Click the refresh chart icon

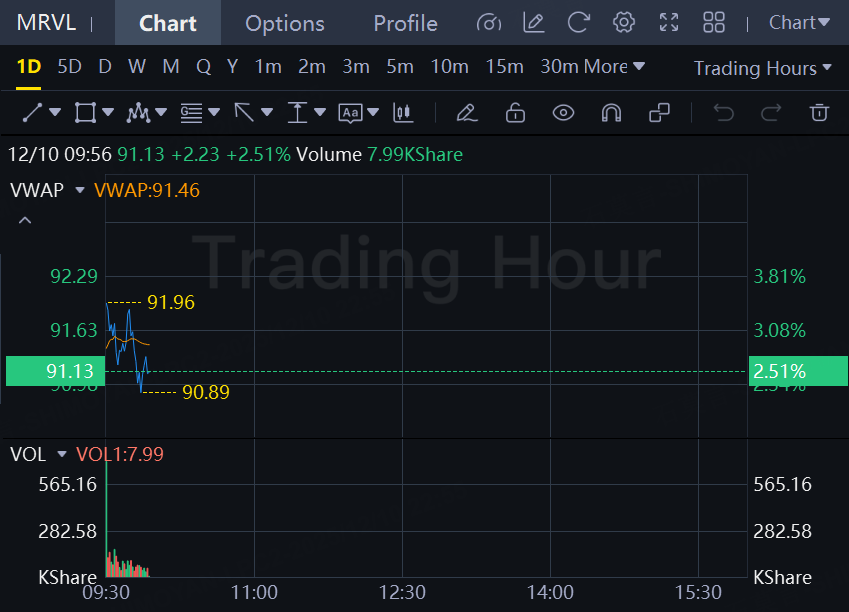click(578, 23)
